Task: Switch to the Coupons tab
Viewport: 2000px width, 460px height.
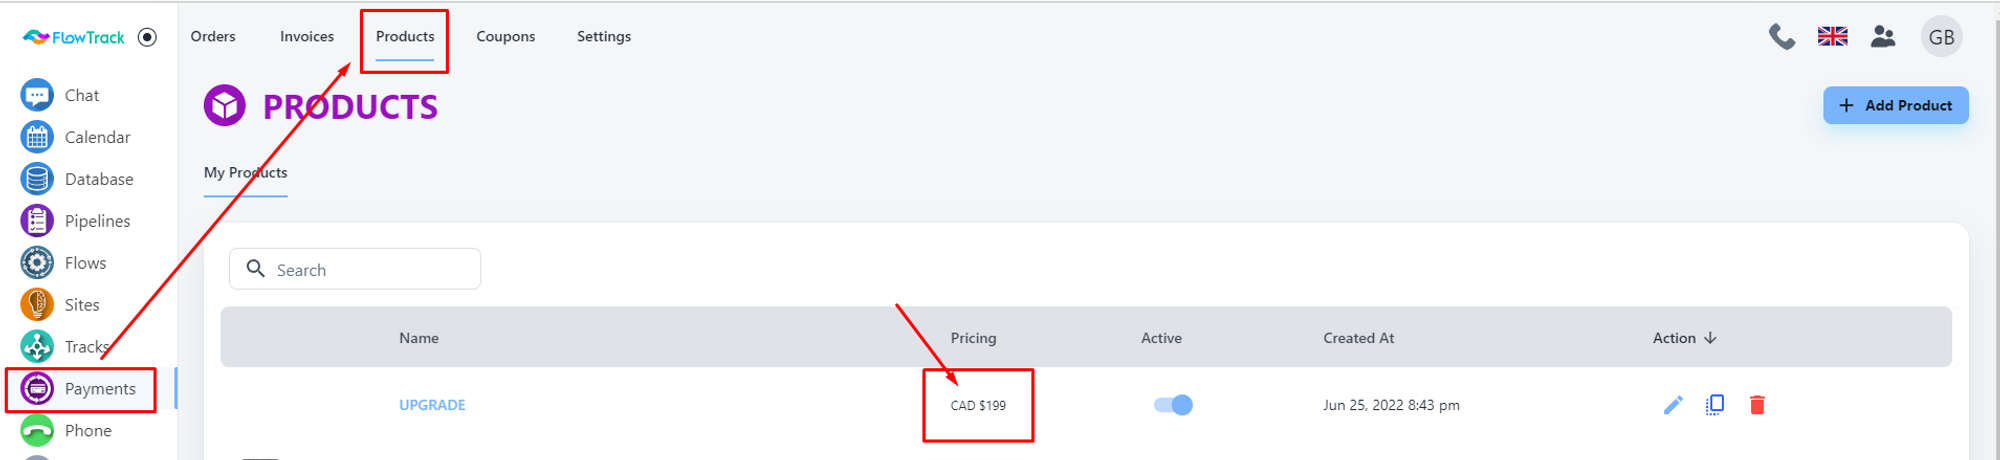Action: point(505,36)
